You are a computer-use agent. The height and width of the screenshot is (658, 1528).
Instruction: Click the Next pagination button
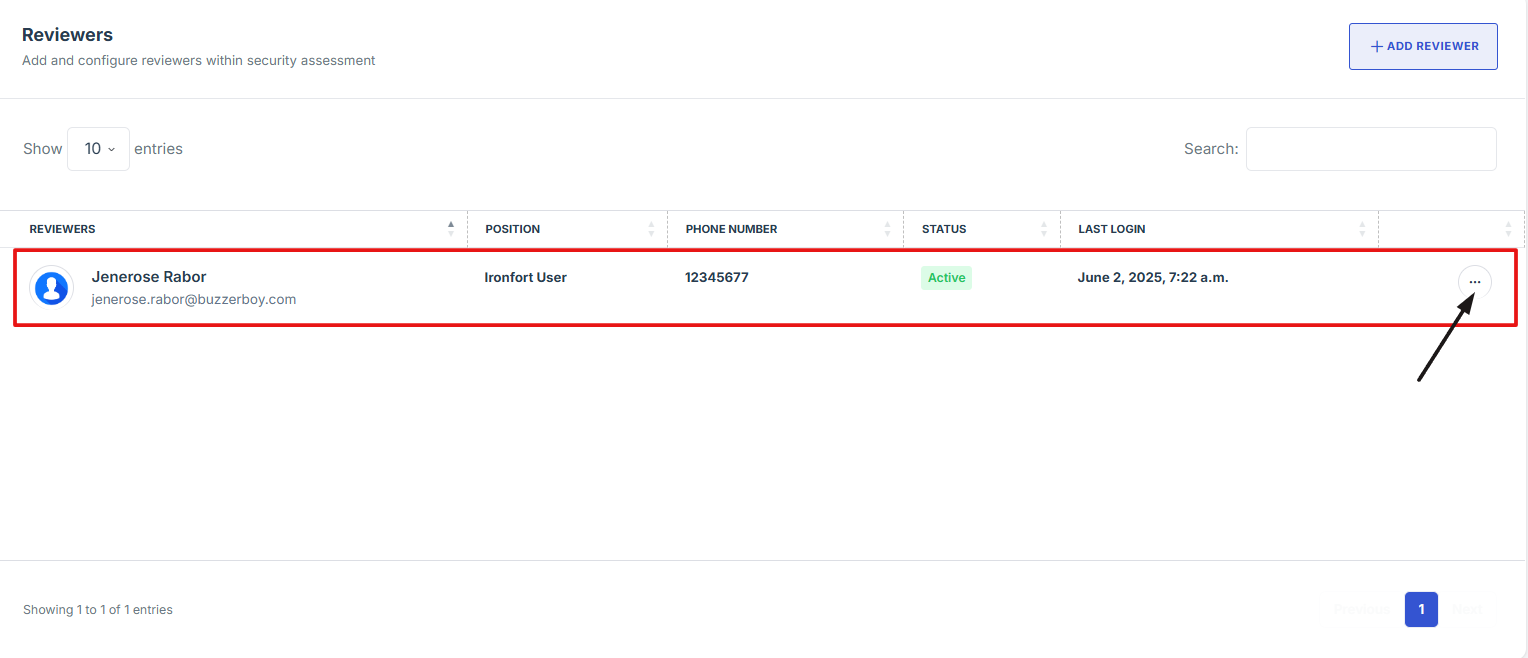1467,609
